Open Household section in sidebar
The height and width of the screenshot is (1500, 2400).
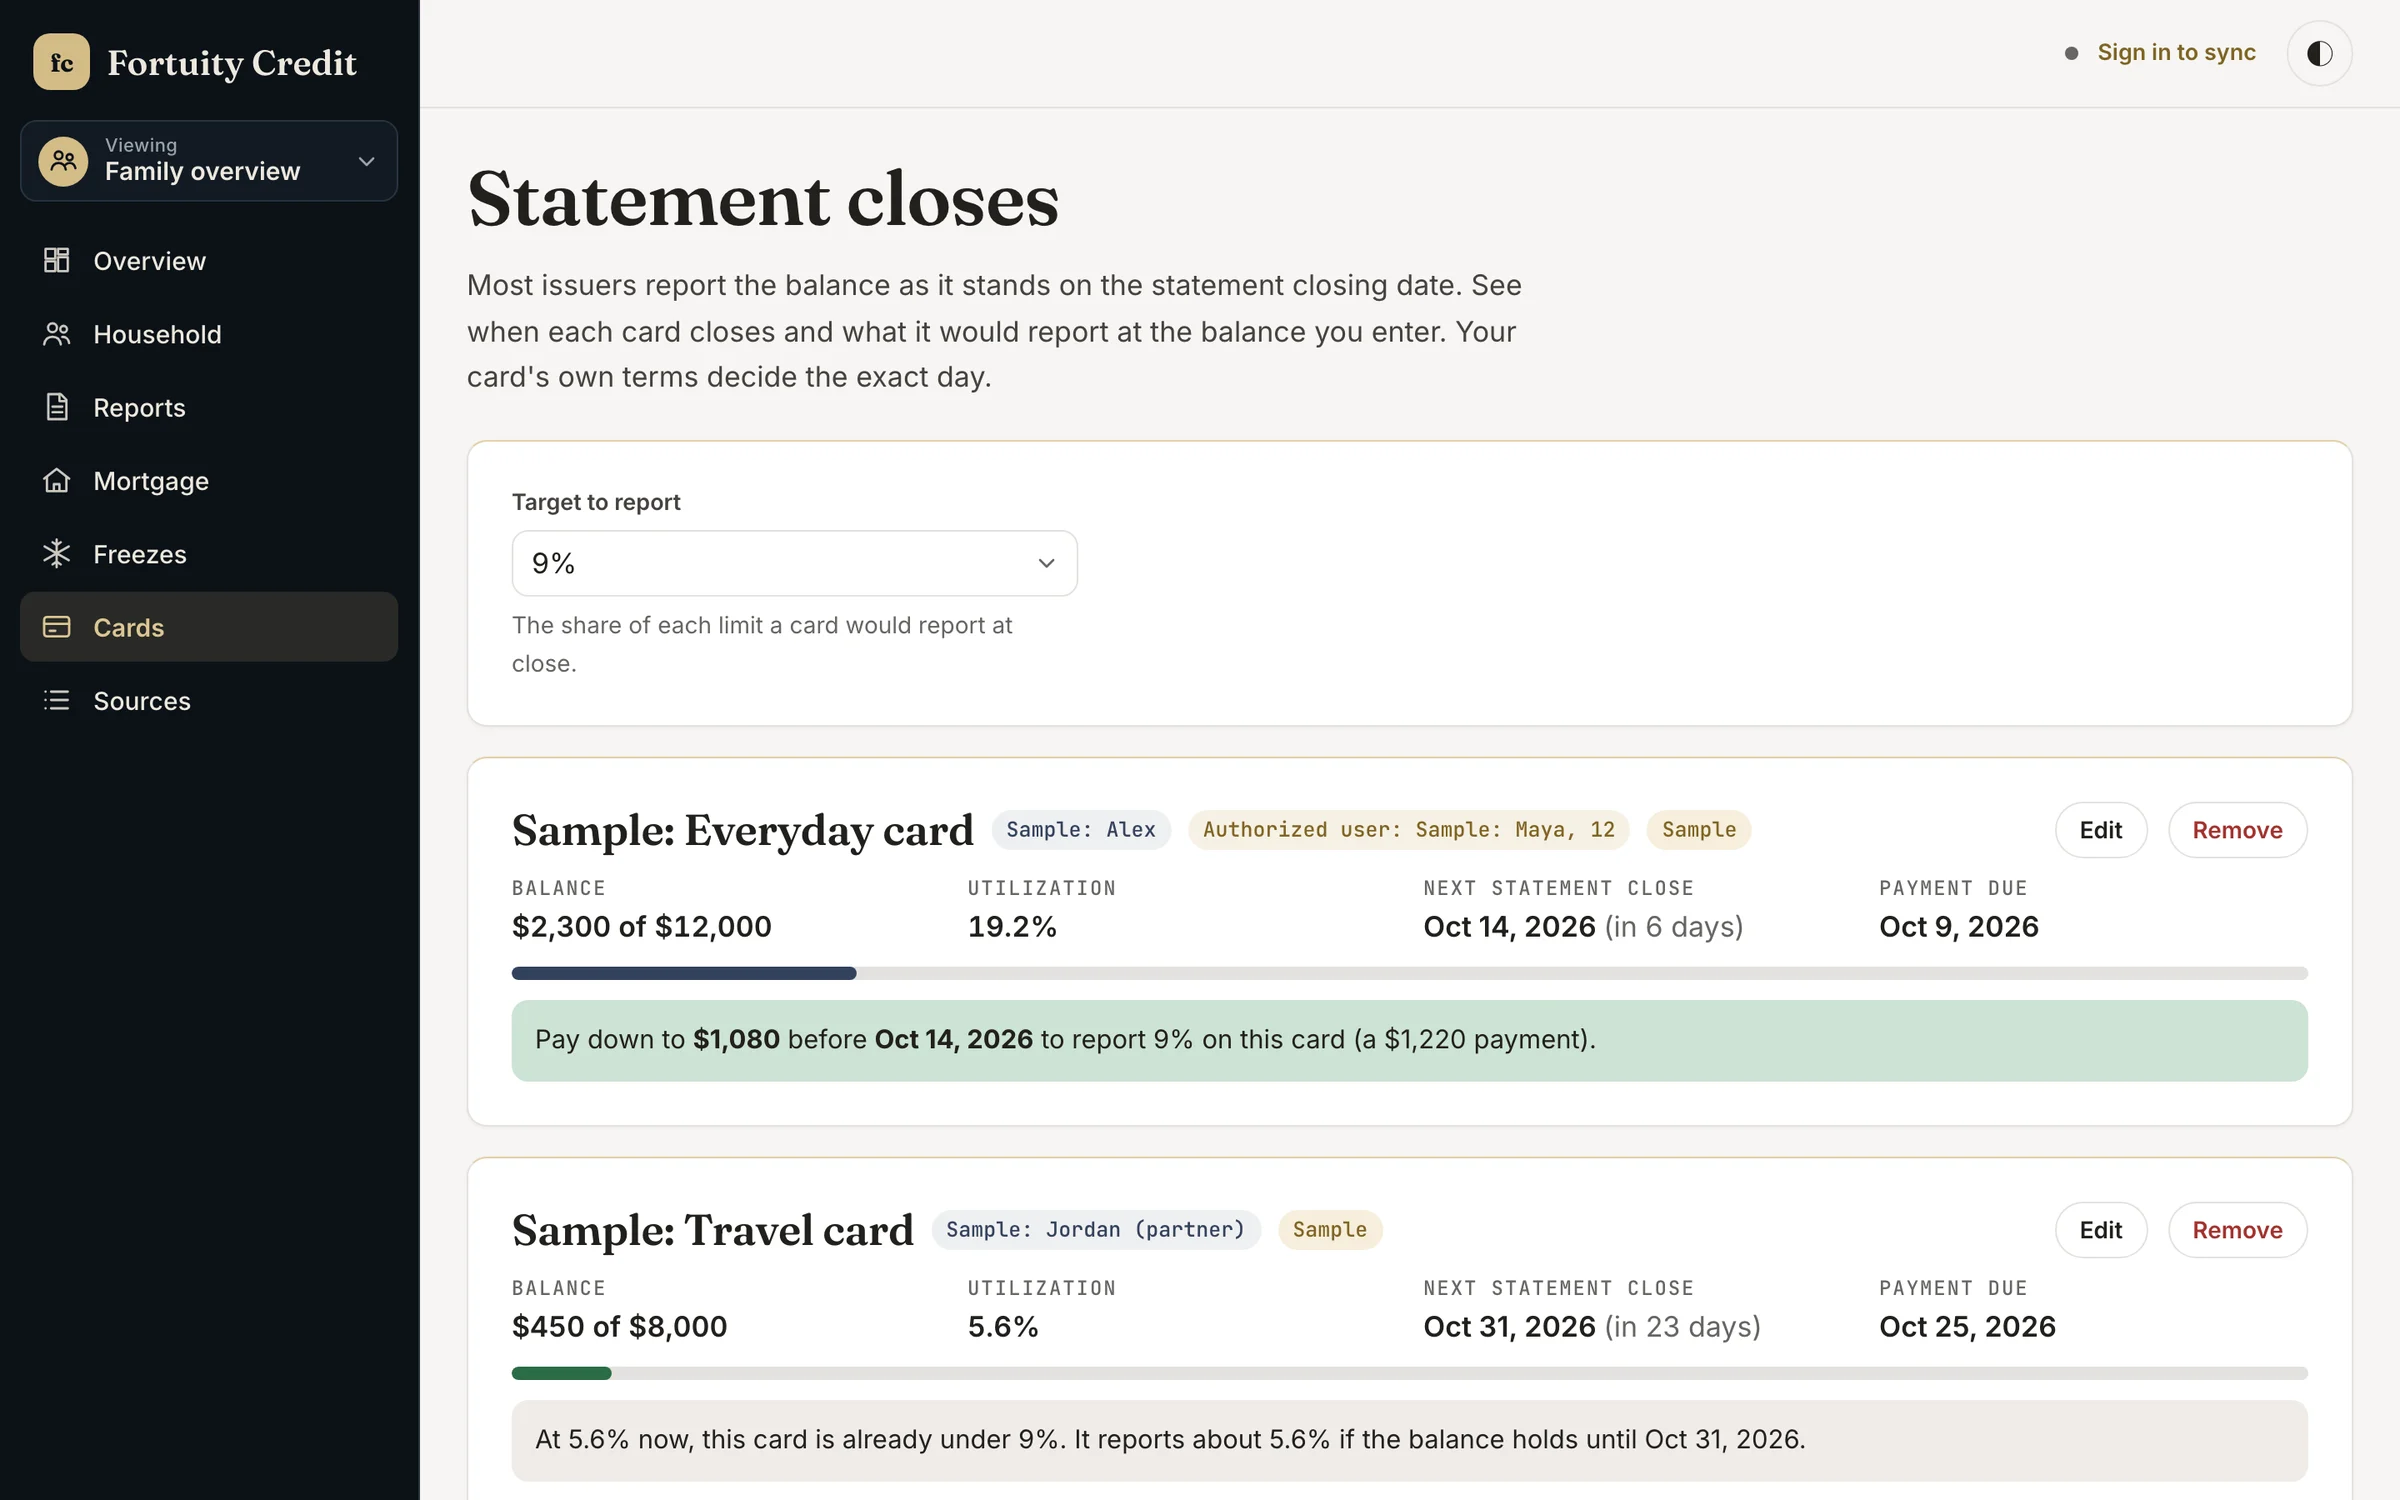209,334
